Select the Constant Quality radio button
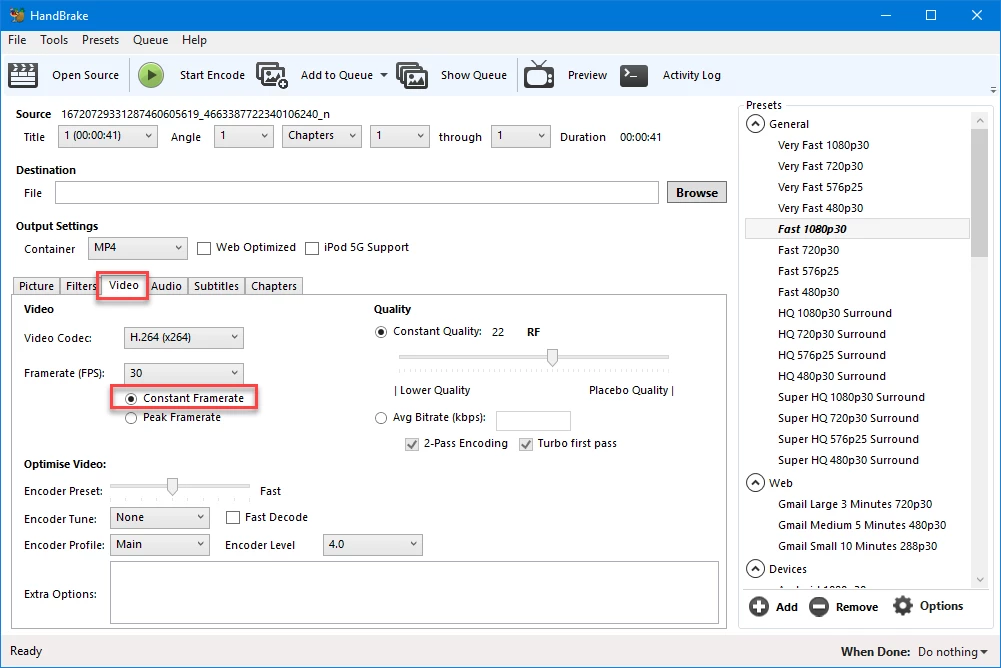 (381, 332)
